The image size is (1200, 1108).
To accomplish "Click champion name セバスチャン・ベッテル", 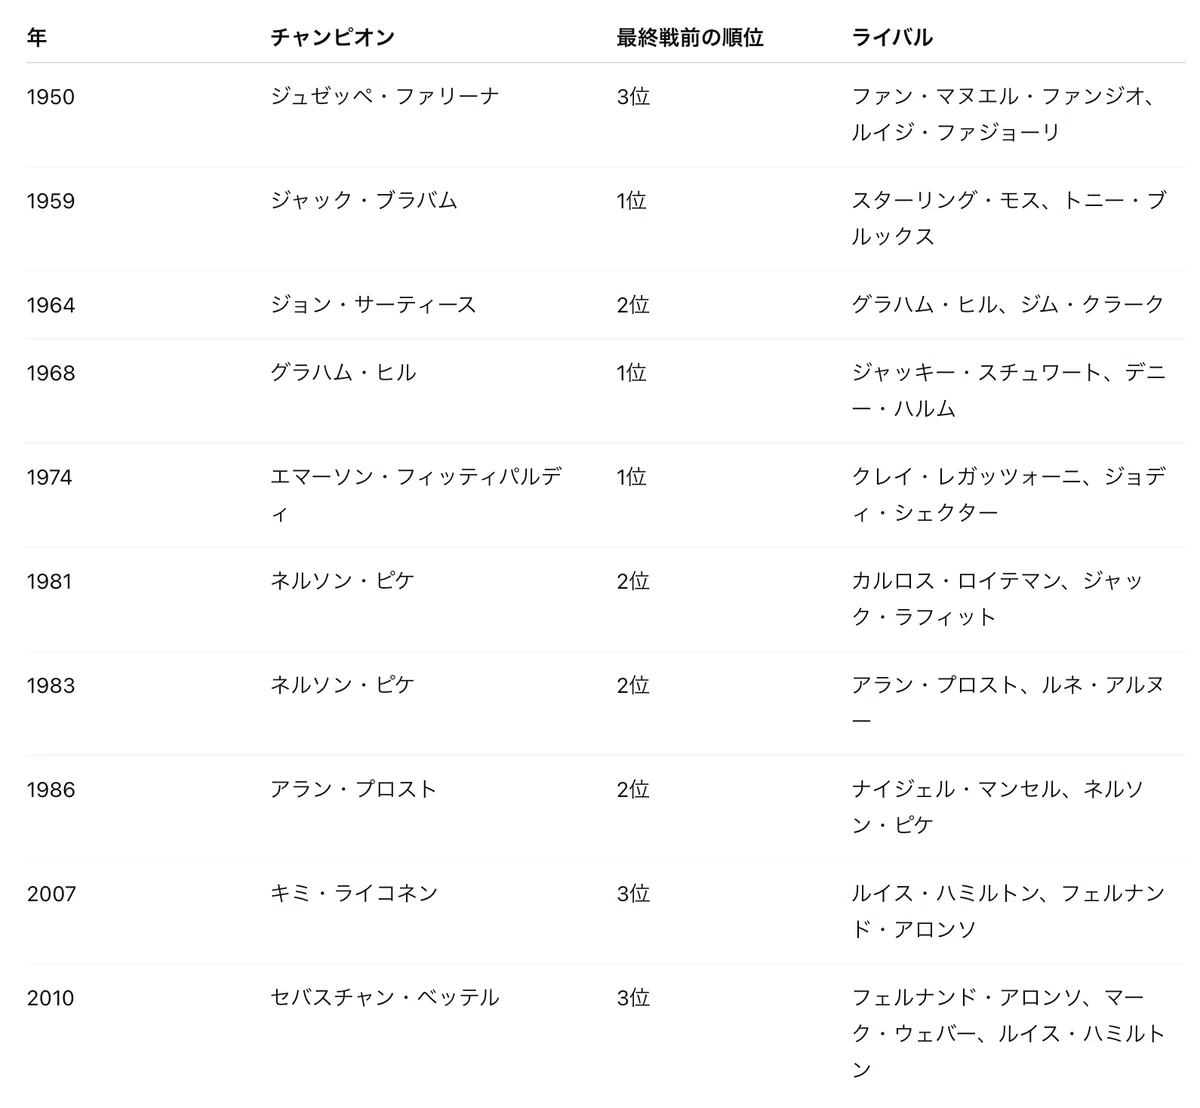I will 385,997.
